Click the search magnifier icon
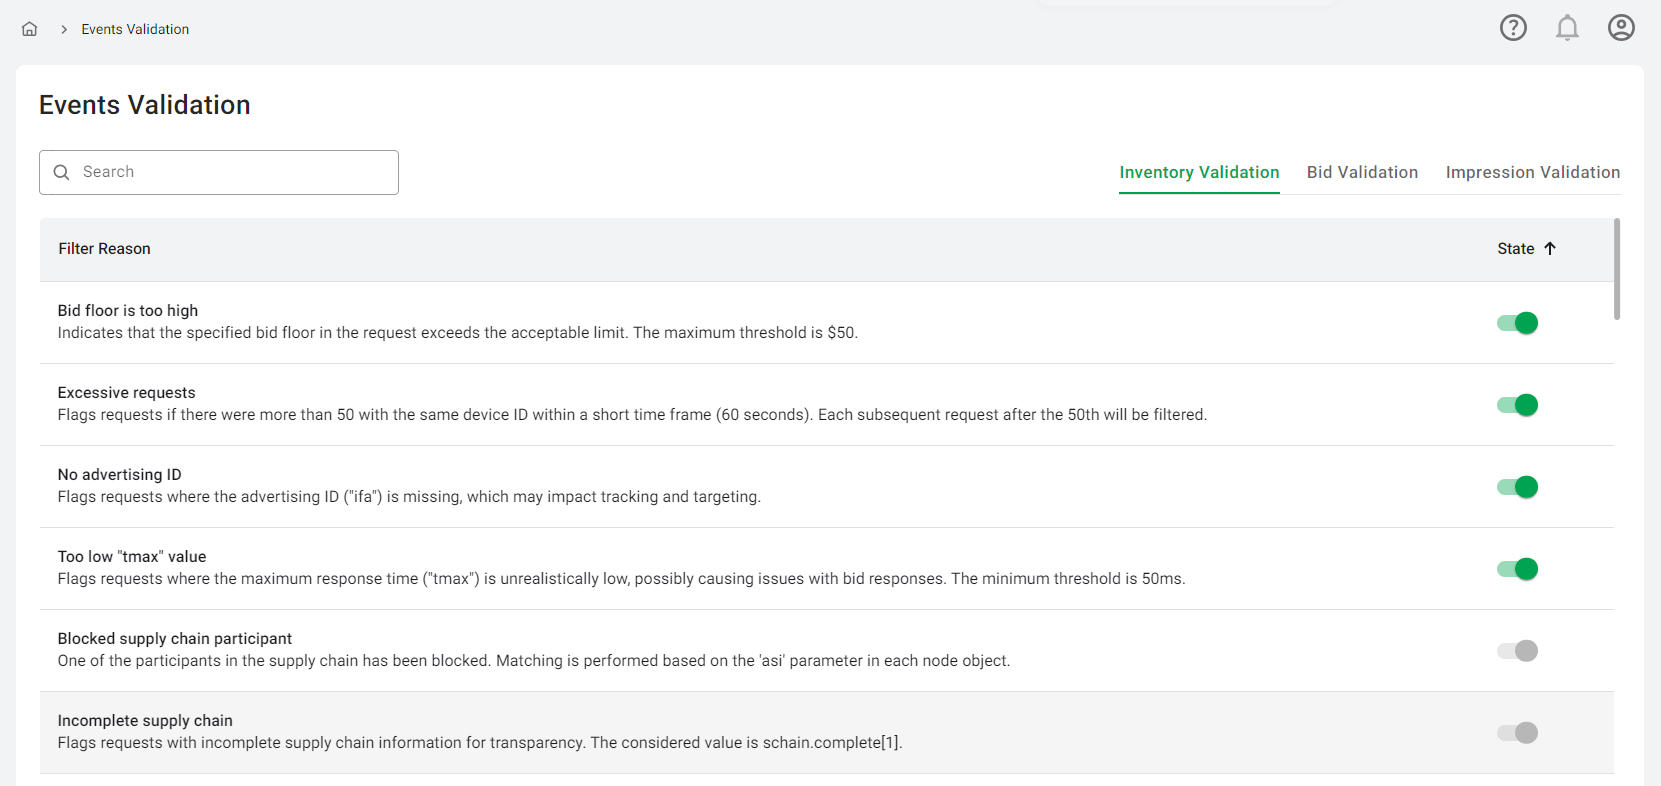The width and height of the screenshot is (1661, 786). [x=61, y=172]
